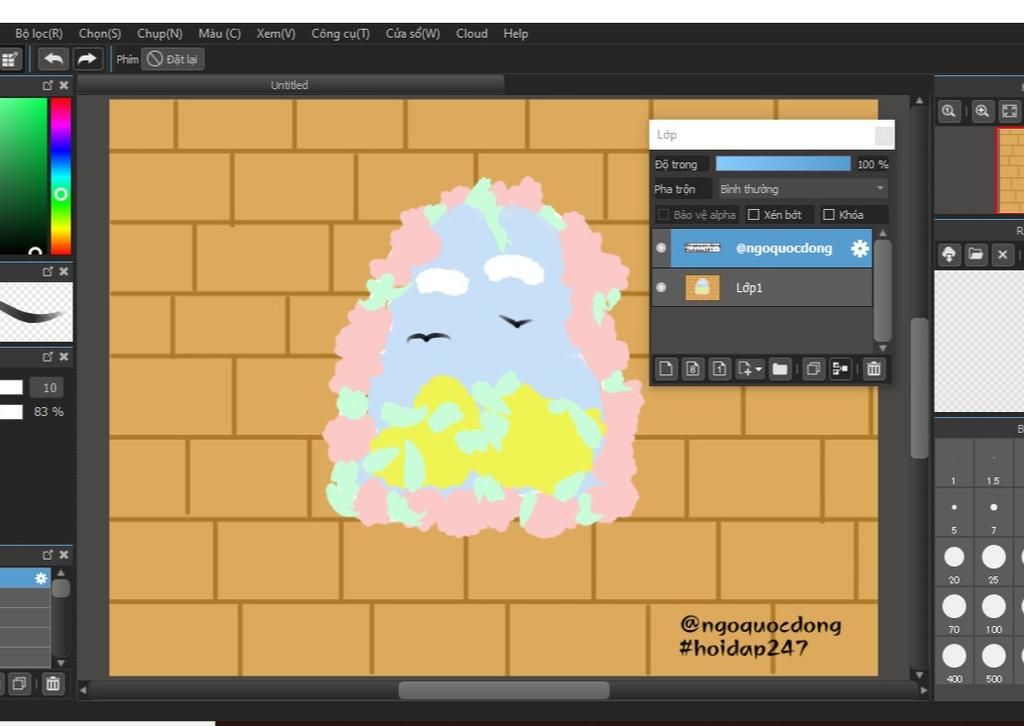Zoom in using the navigator magnifier plus
Image resolution: width=1024 pixels, height=726 pixels.
(982, 111)
